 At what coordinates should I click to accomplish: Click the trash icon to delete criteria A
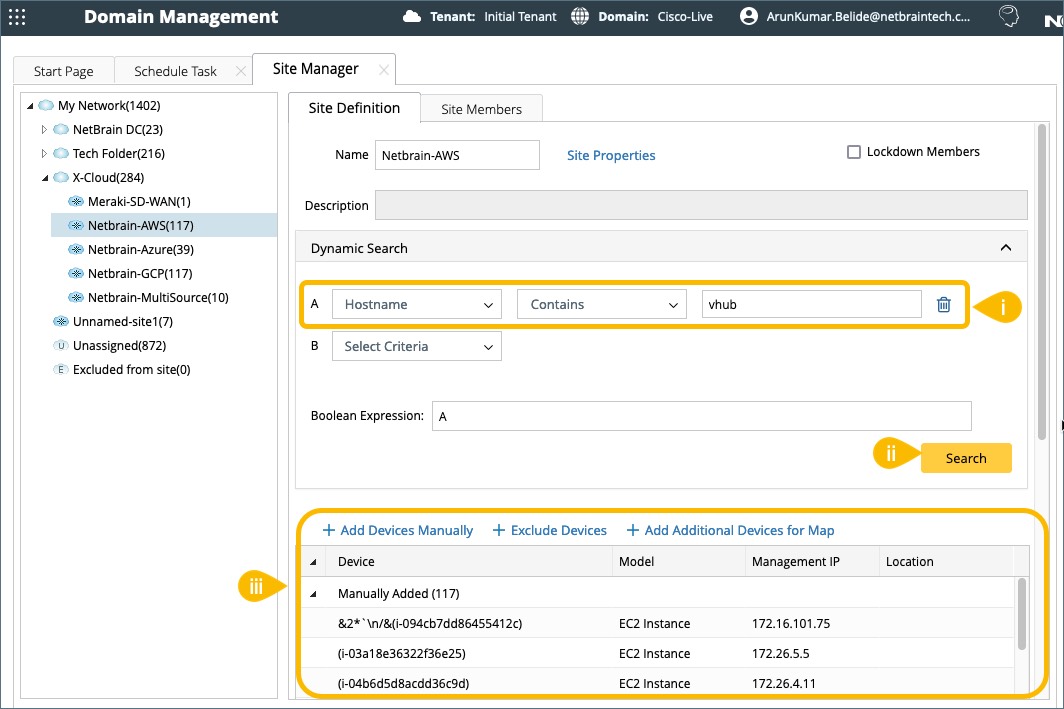tap(943, 305)
